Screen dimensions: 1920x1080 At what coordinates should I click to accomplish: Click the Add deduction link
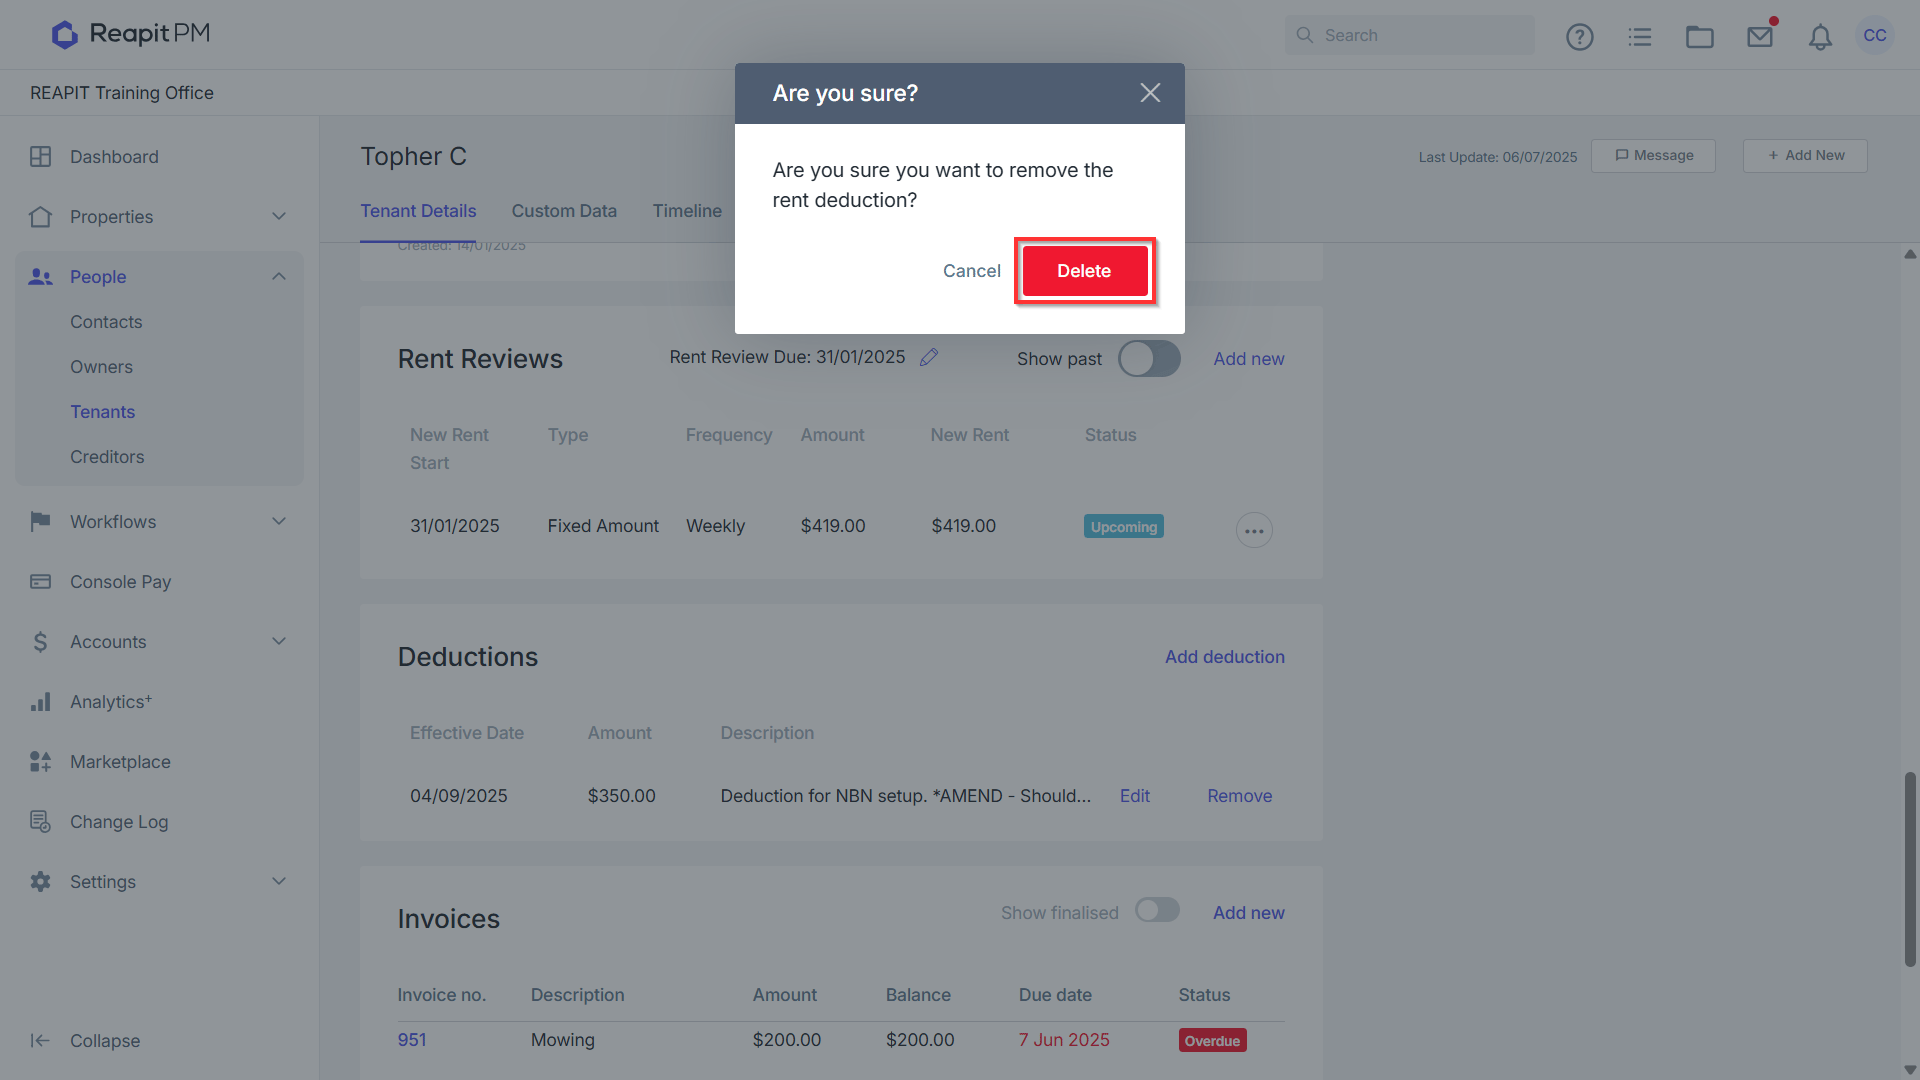[1225, 657]
